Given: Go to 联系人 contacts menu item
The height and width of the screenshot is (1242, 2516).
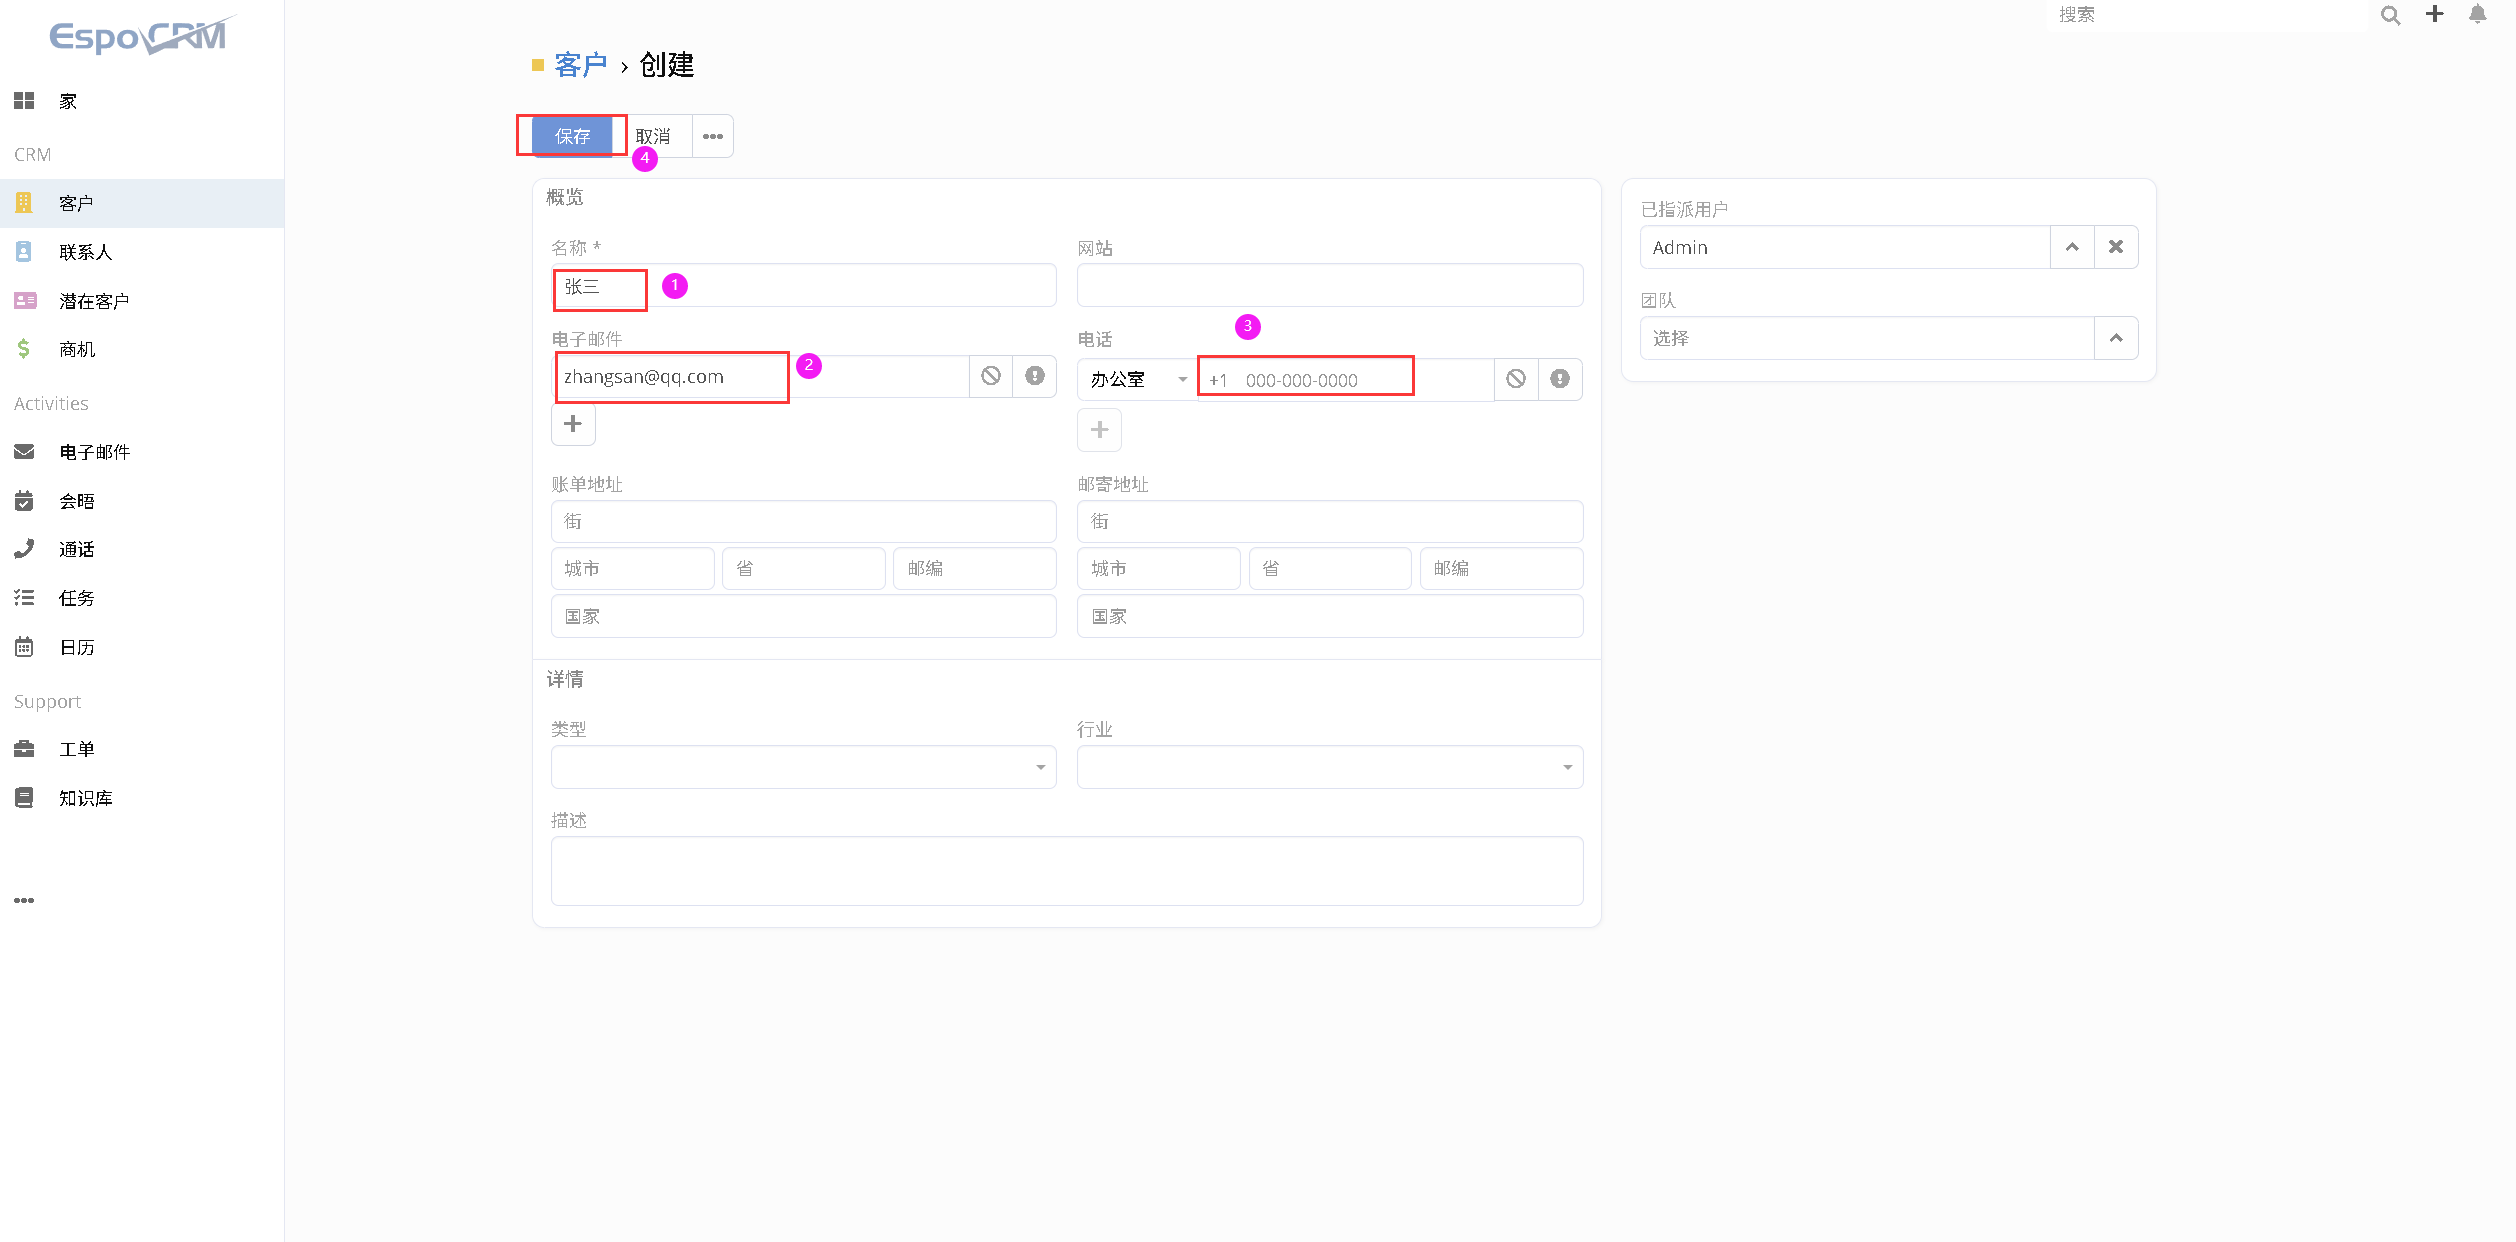Looking at the screenshot, I should pos(85,252).
